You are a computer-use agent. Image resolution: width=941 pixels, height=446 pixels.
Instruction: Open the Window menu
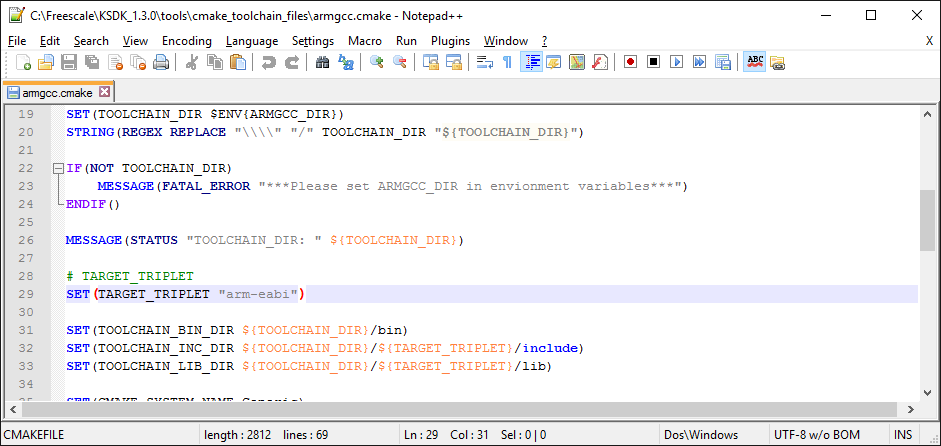click(506, 41)
